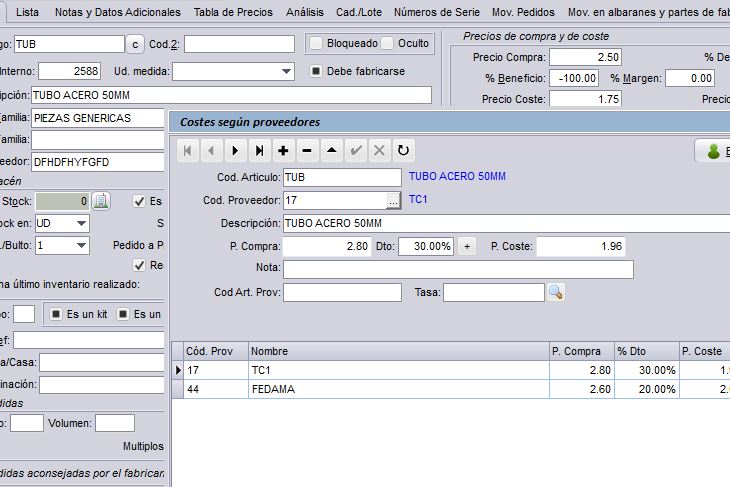Open the Cad./Lote tab
730x487 pixels.
click(359, 12)
